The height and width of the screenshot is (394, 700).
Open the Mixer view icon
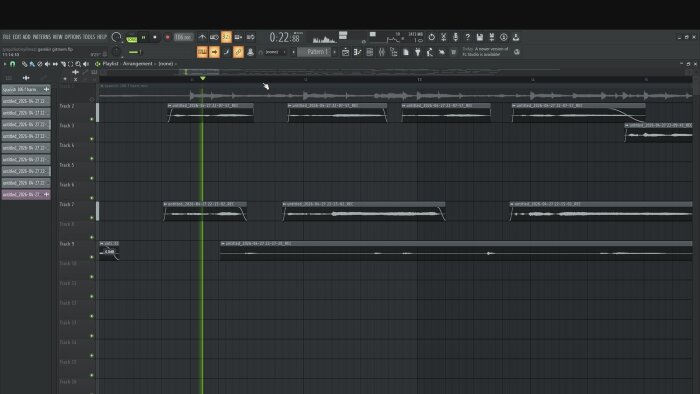(x=382, y=52)
